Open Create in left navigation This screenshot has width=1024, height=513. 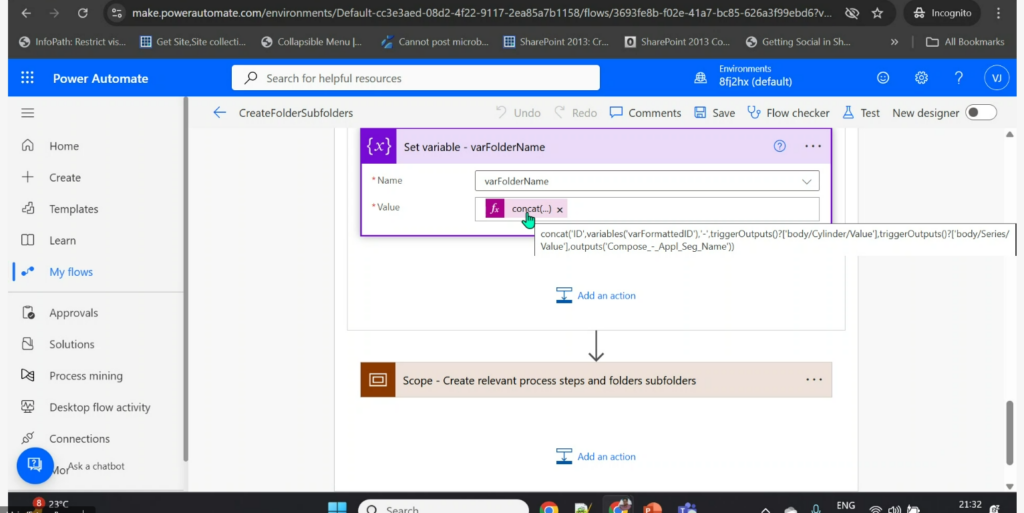click(65, 178)
